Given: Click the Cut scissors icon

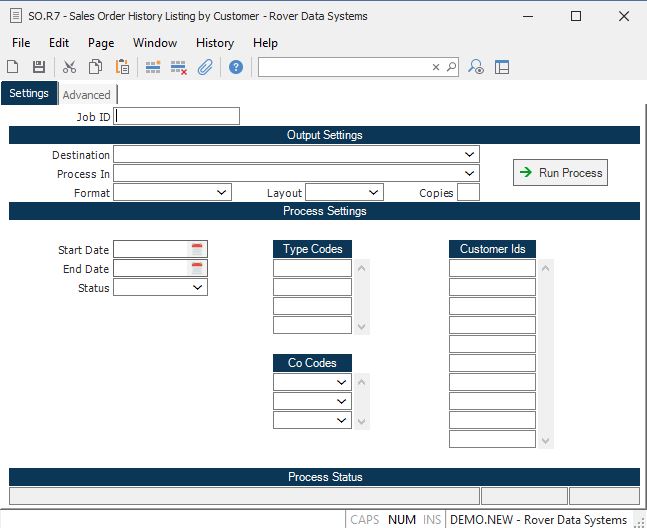Looking at the screenshot, I should (x=69, y=67).
